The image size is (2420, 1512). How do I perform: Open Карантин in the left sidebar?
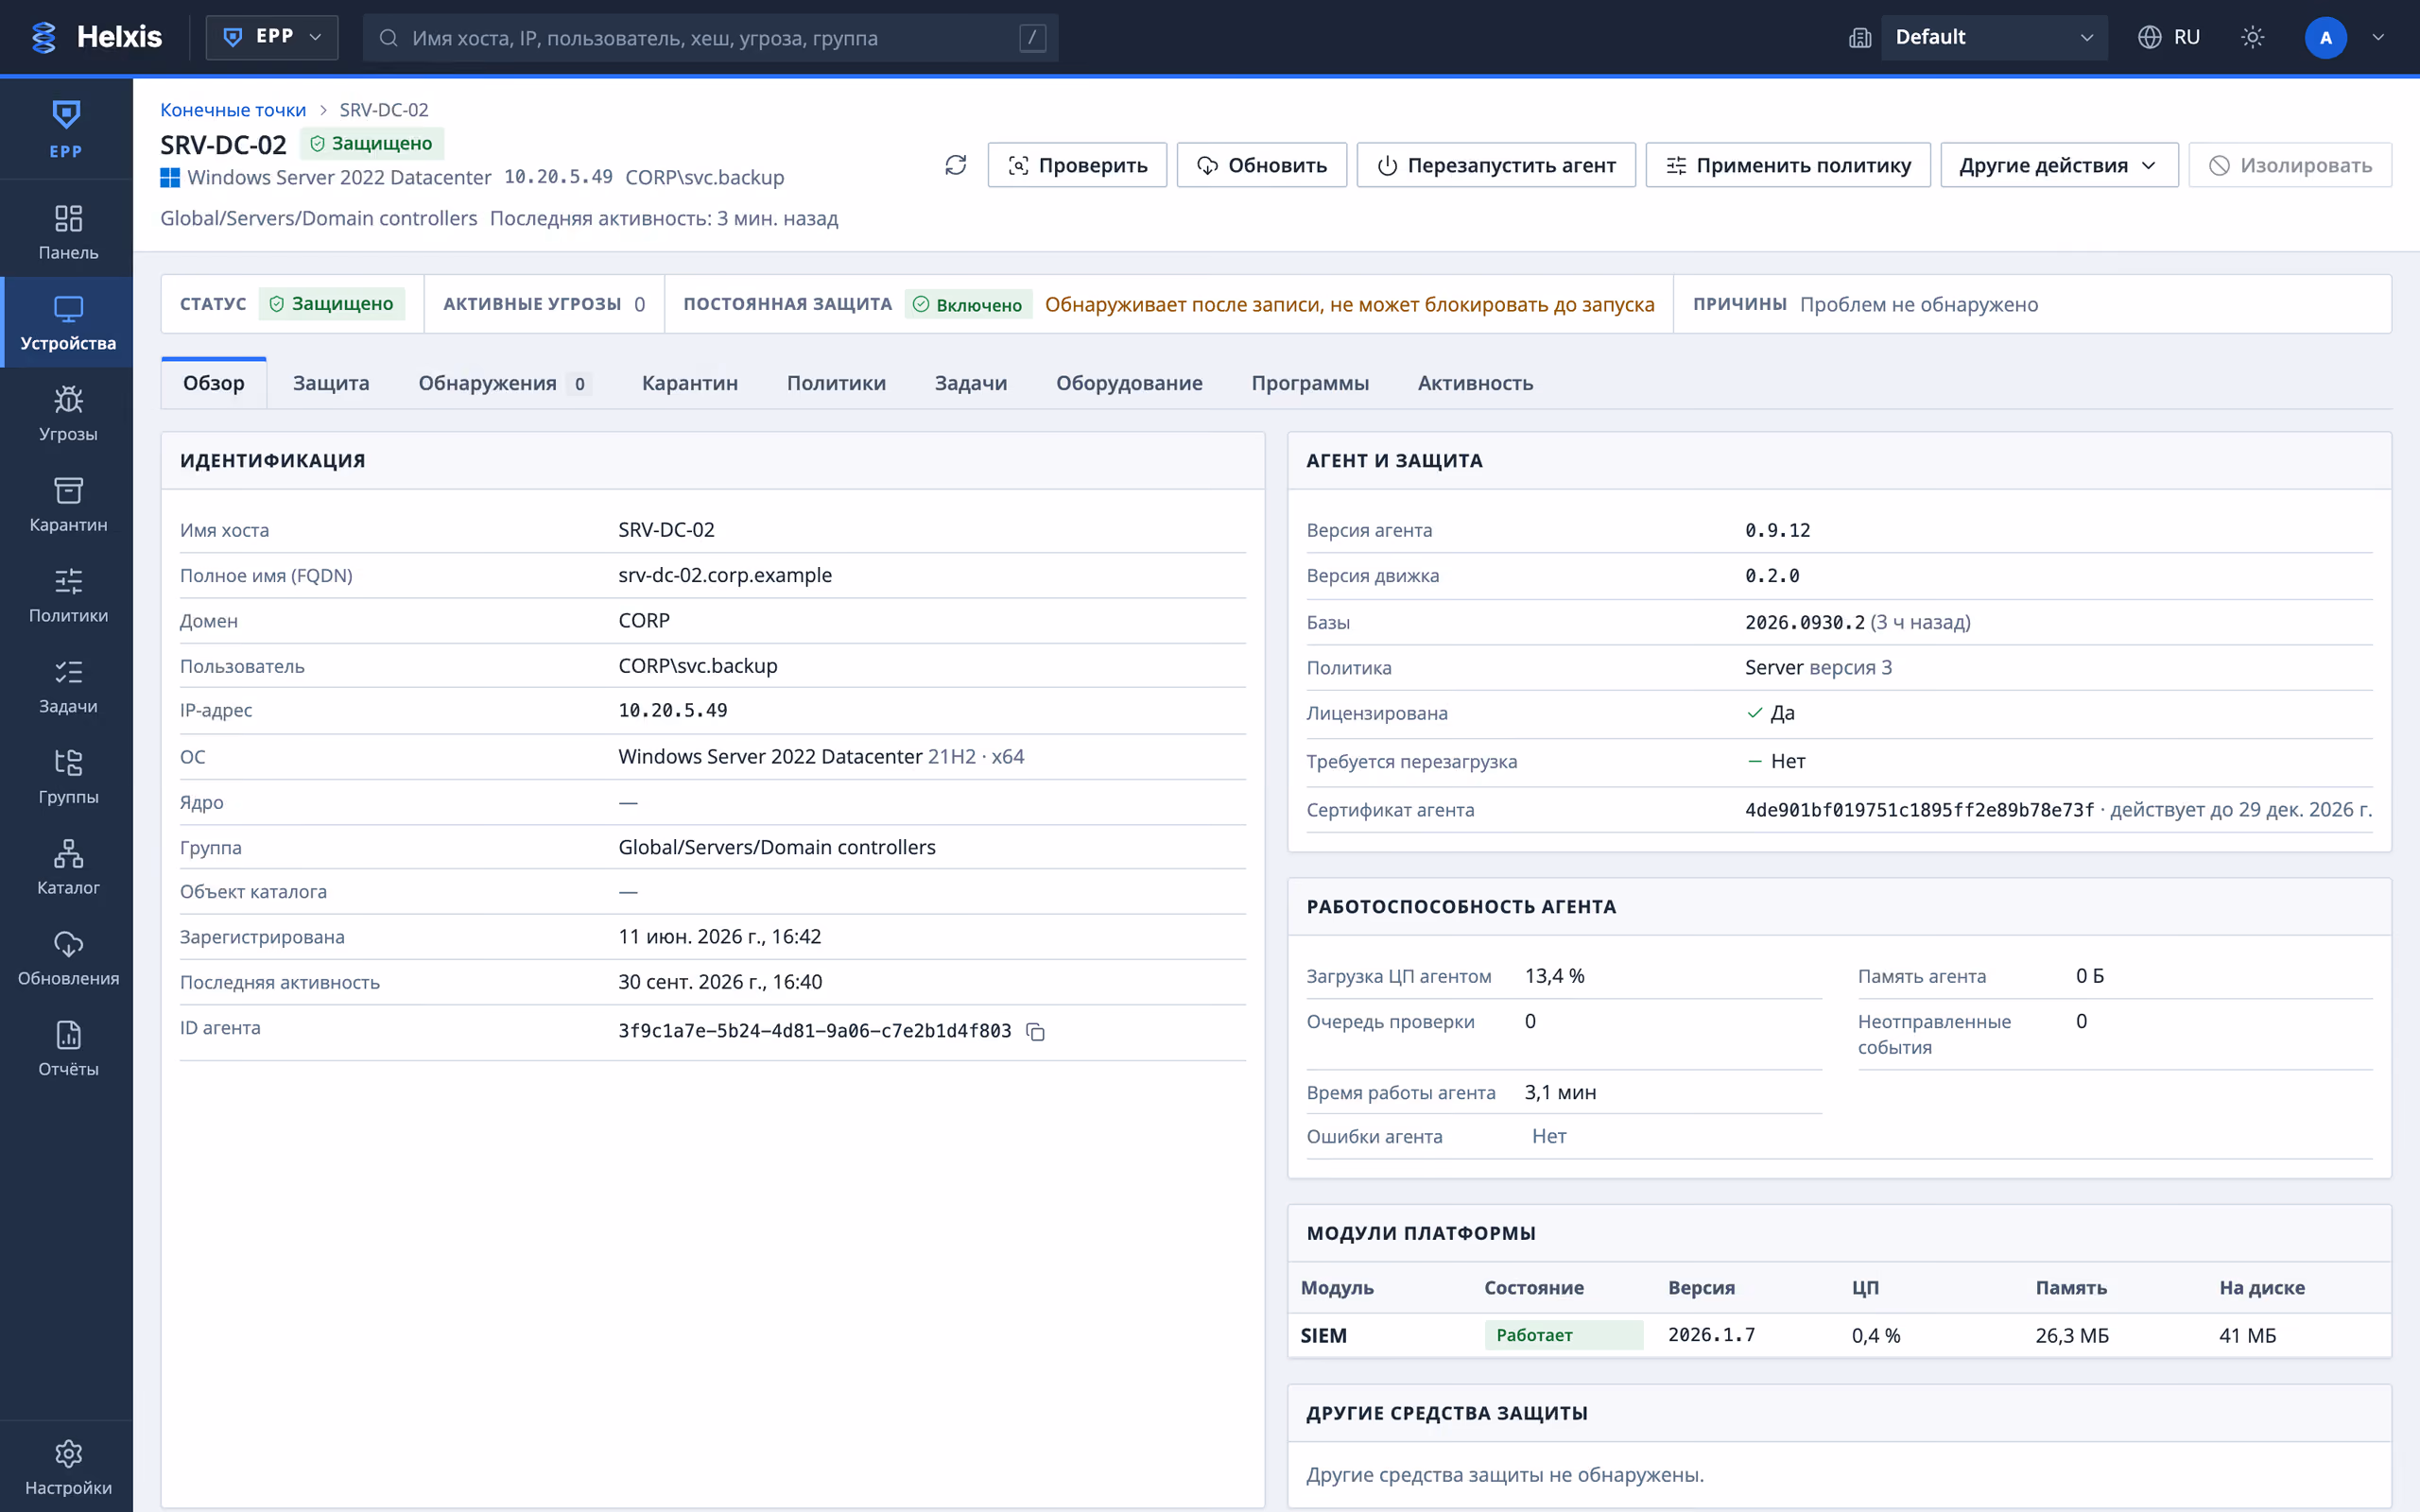68,504
